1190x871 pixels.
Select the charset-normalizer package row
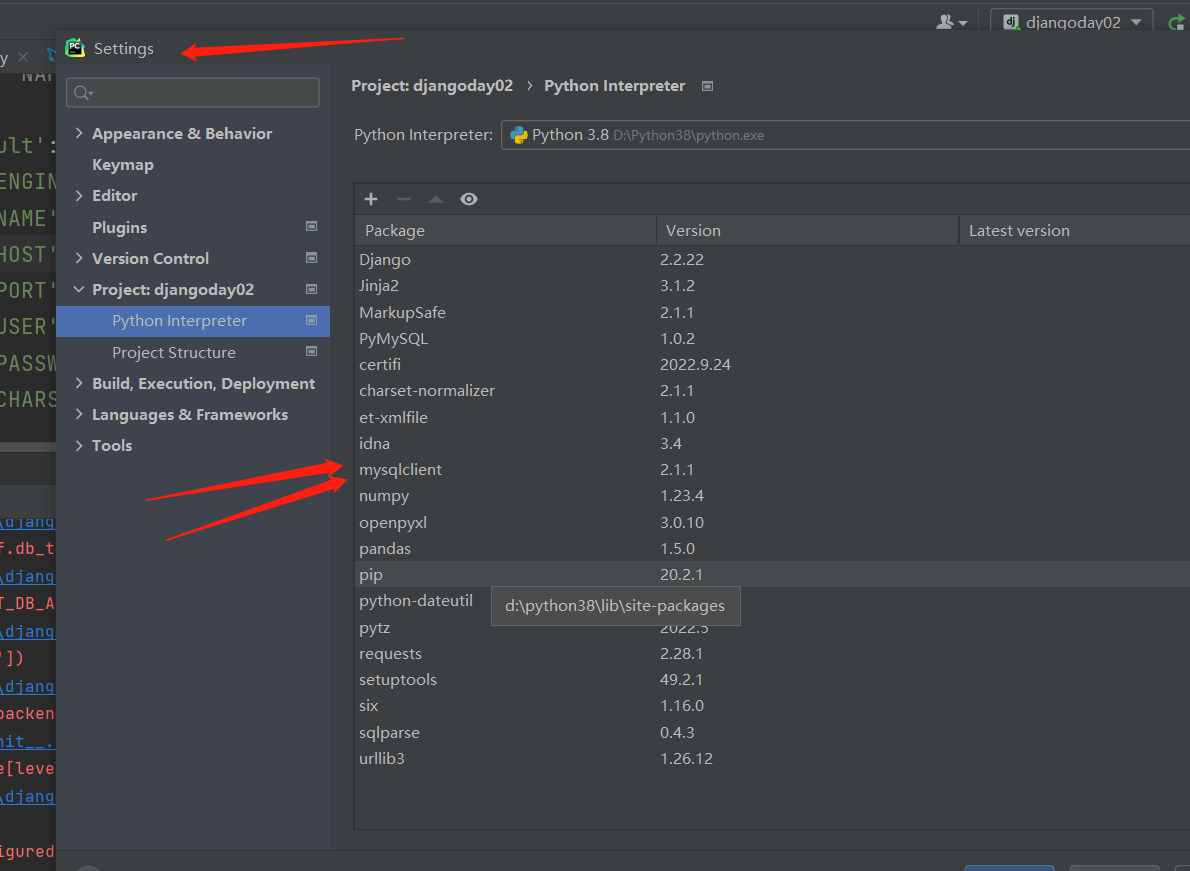point(773,391)
